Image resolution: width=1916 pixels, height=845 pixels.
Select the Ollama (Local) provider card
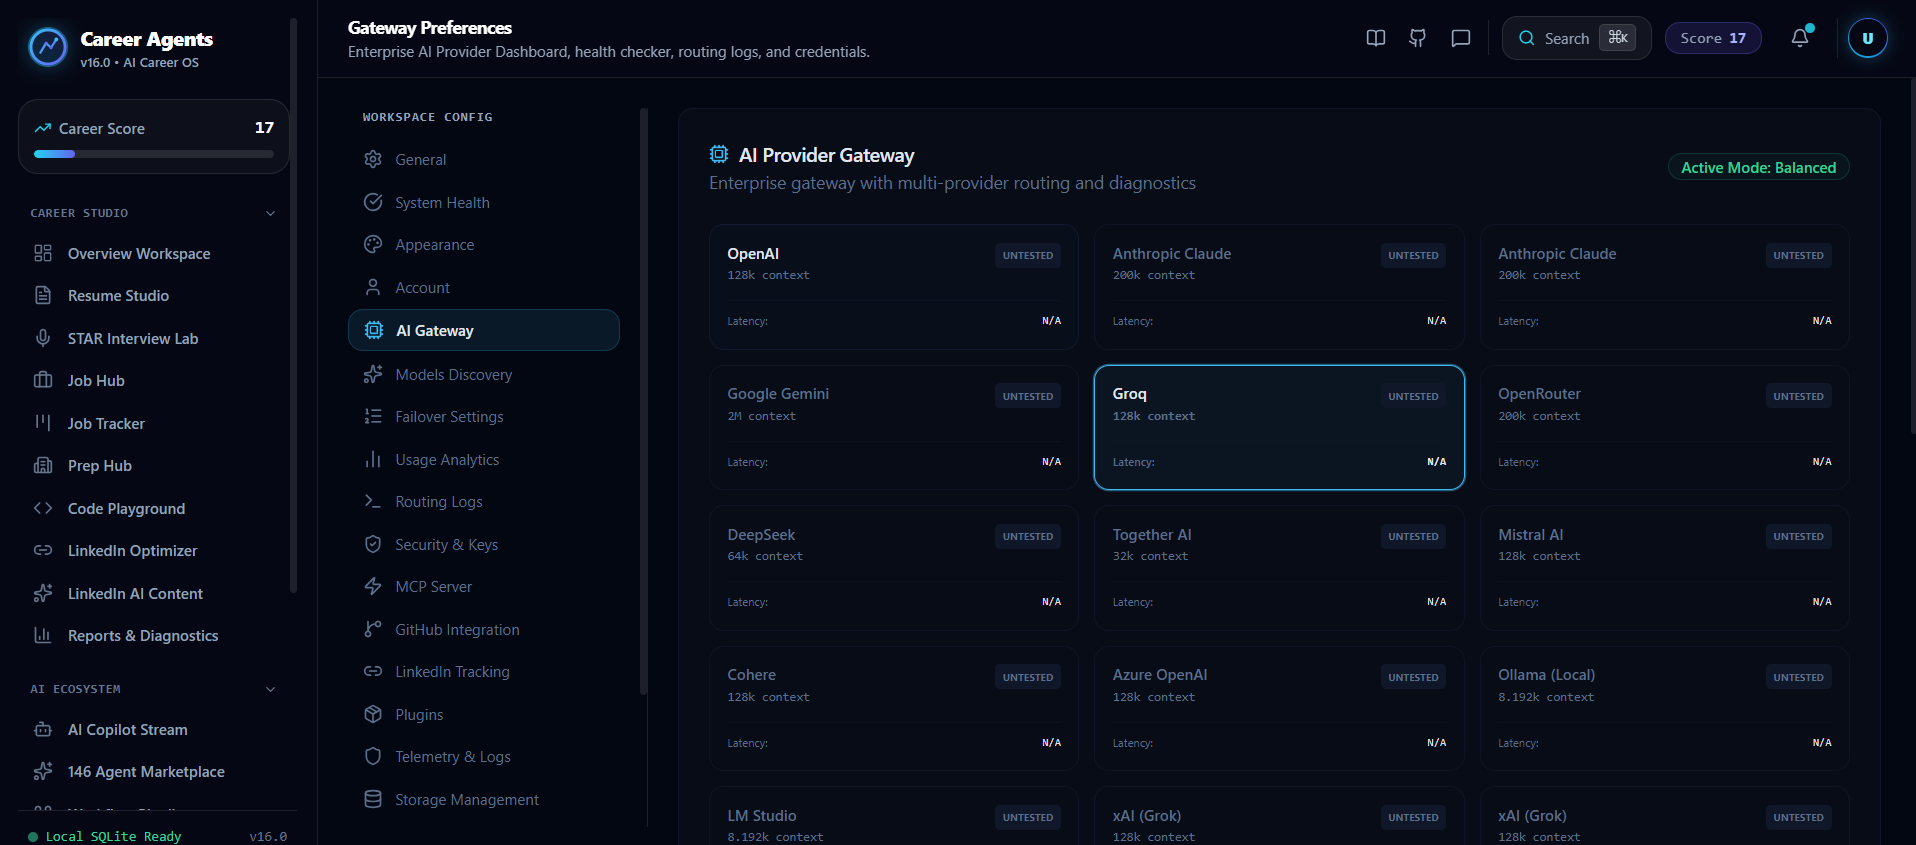pos(1664,708)
